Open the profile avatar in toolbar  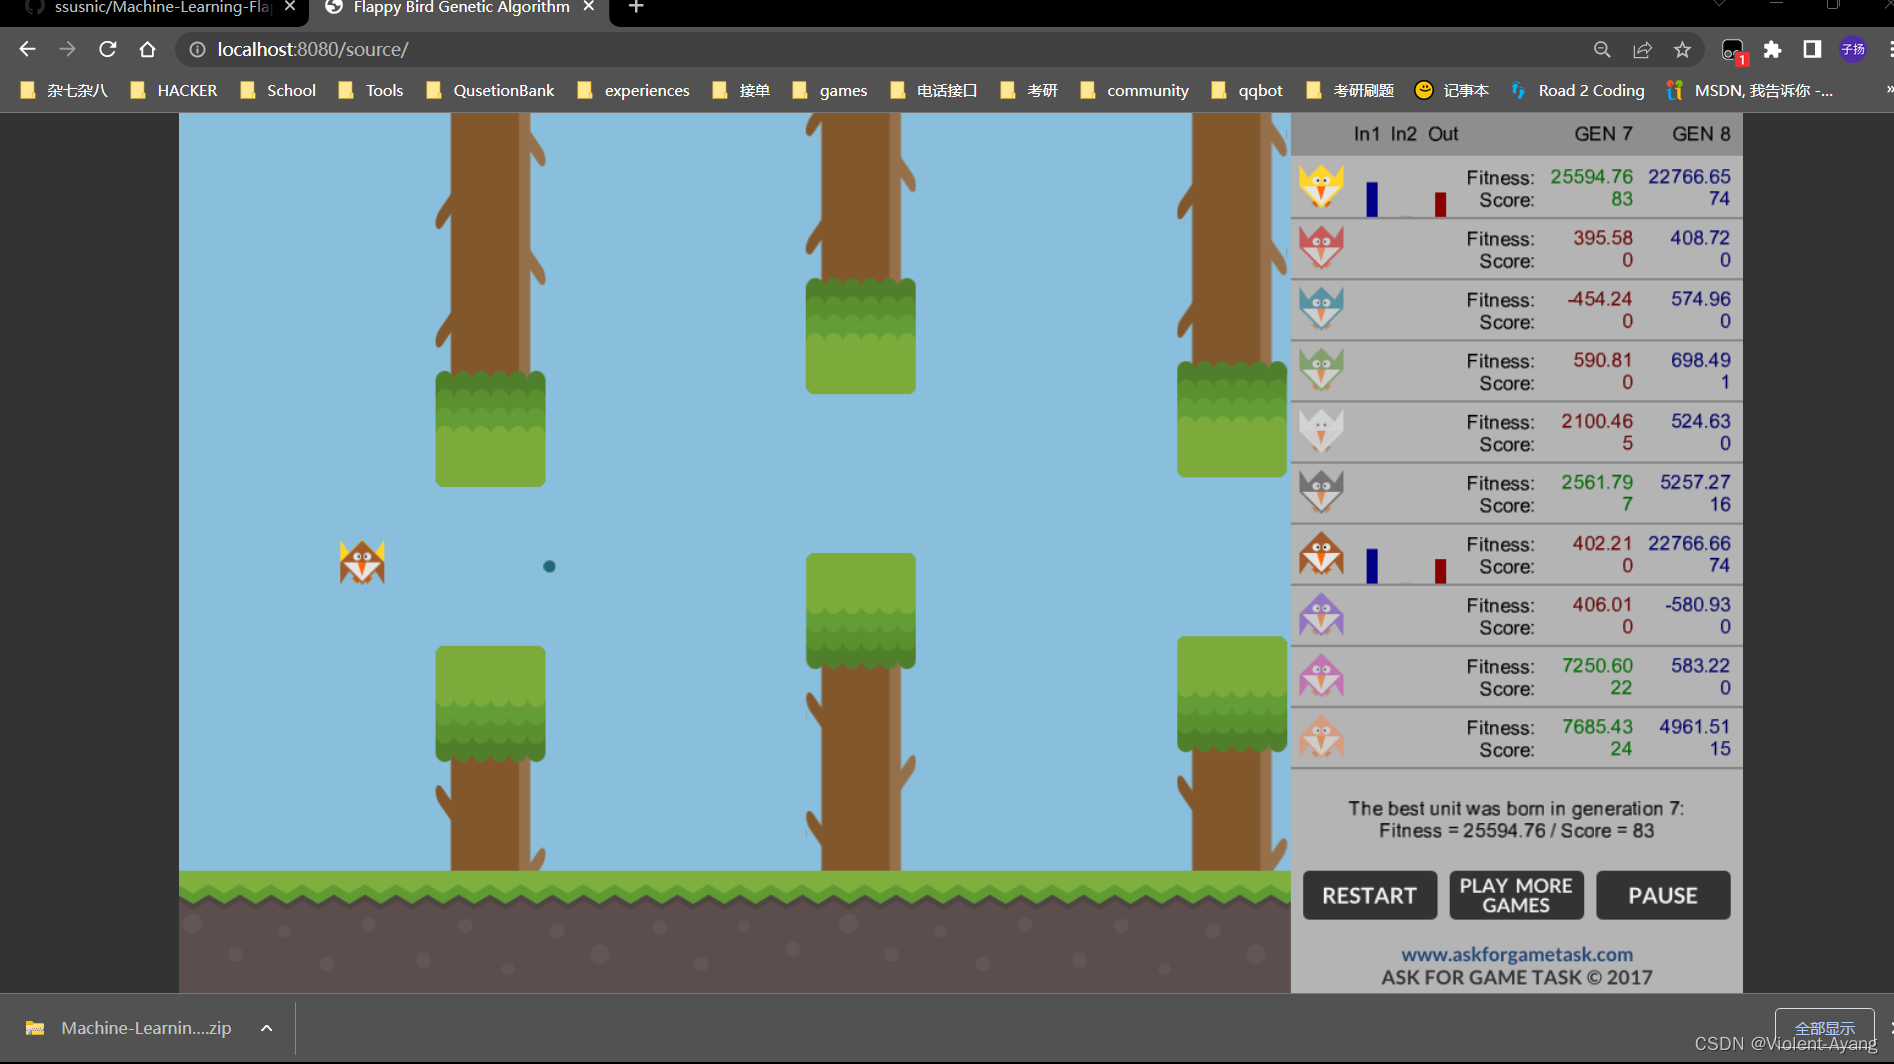click(x=1853, y=49)
